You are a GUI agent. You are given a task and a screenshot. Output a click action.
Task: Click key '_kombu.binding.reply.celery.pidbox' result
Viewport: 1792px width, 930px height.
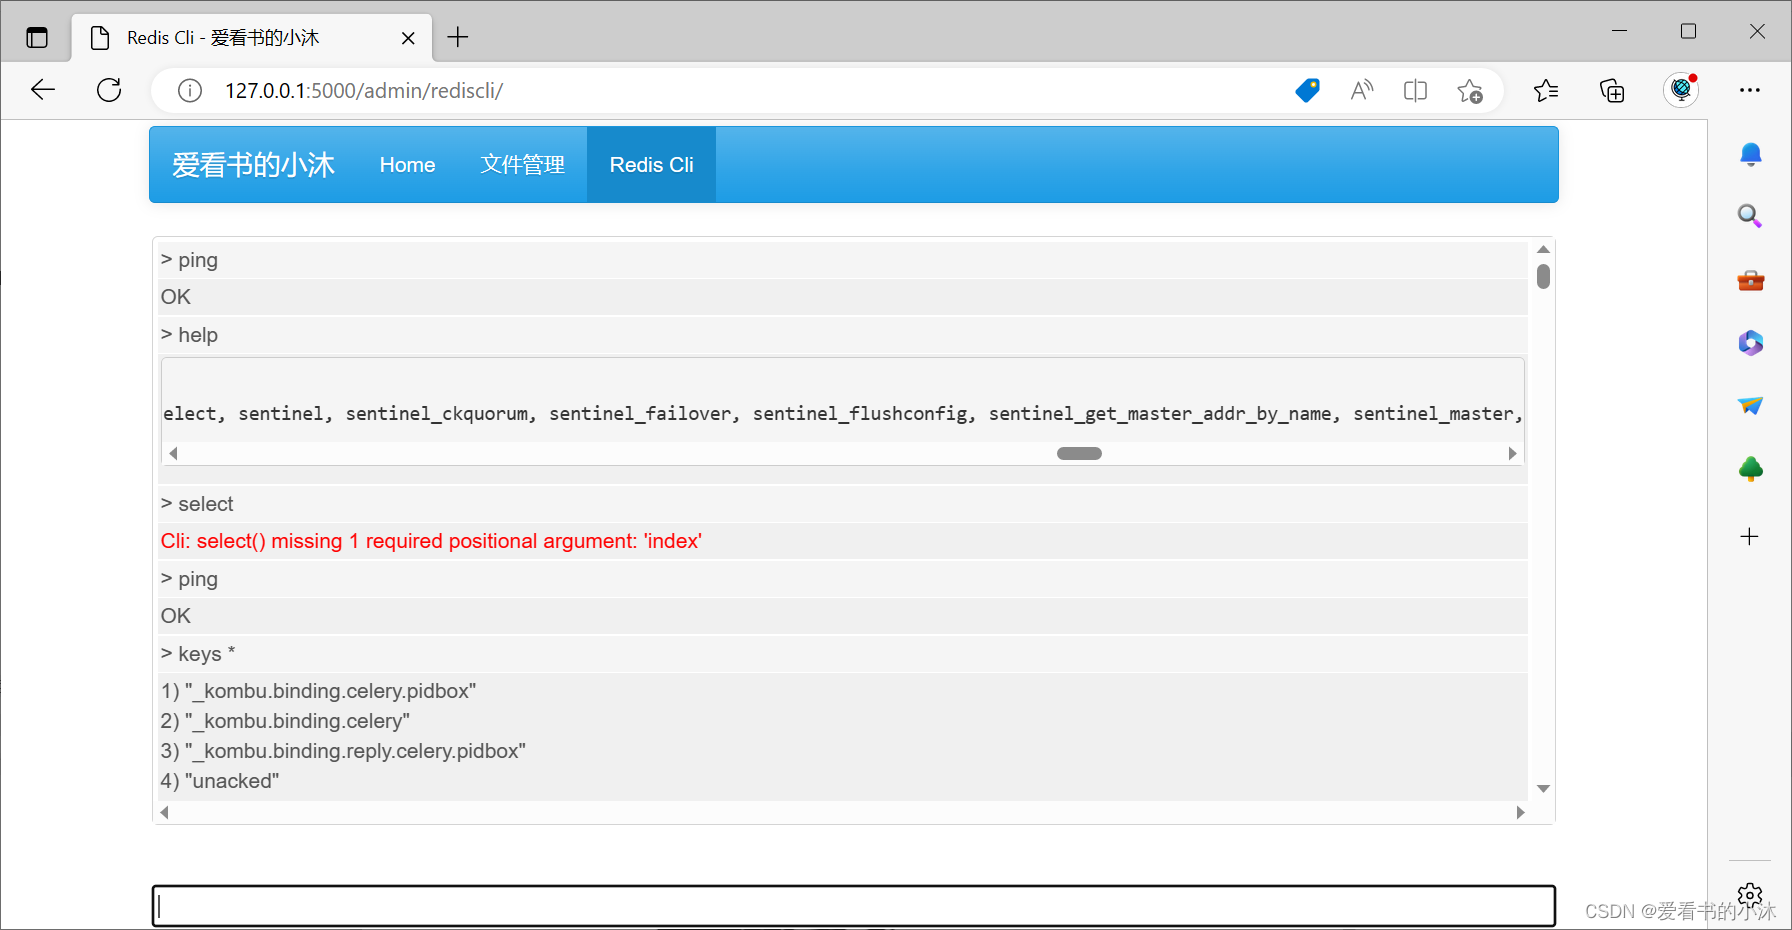tap(343, 751)
